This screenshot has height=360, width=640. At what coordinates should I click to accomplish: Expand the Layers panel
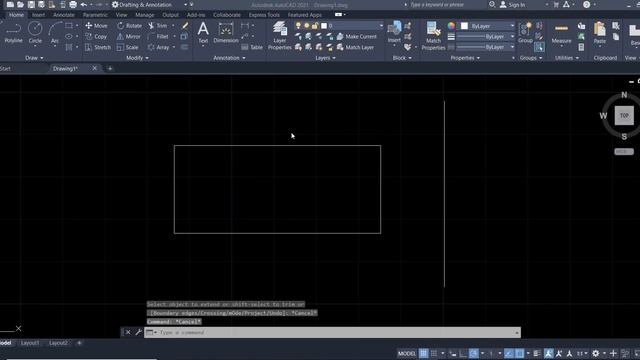(x=325, y=58)
